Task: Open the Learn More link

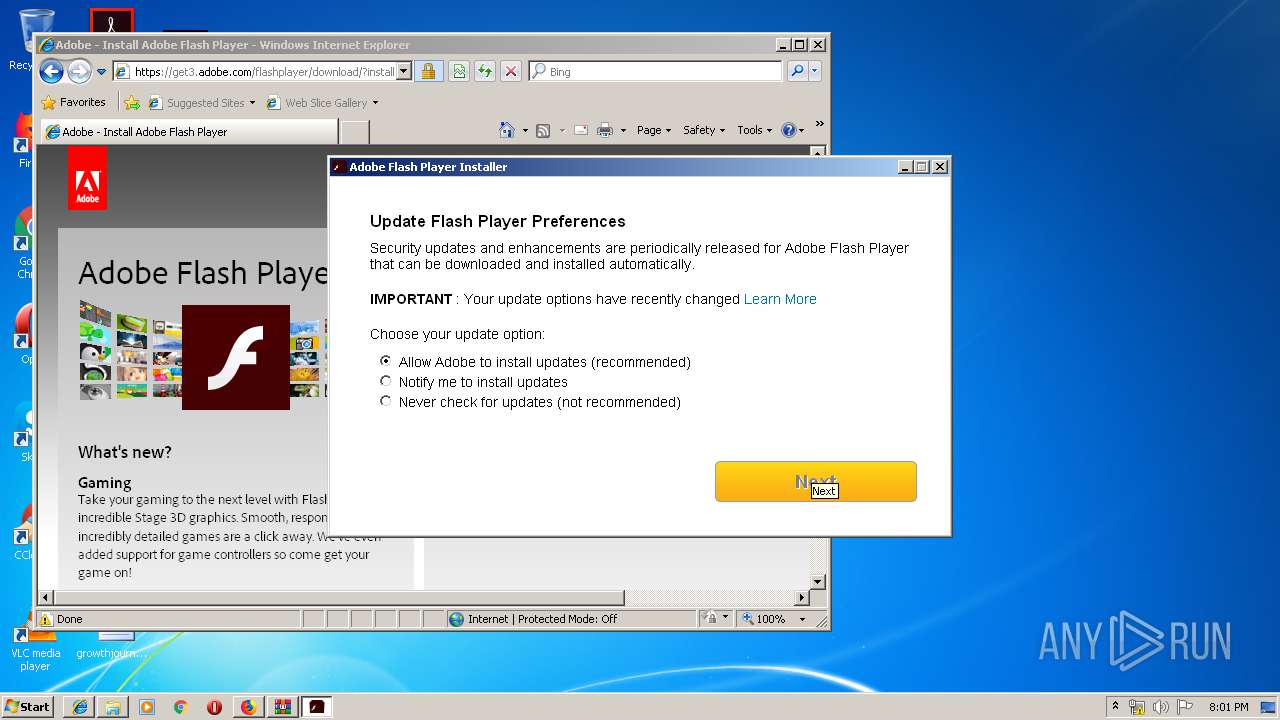Action: [x=780, y=299]
